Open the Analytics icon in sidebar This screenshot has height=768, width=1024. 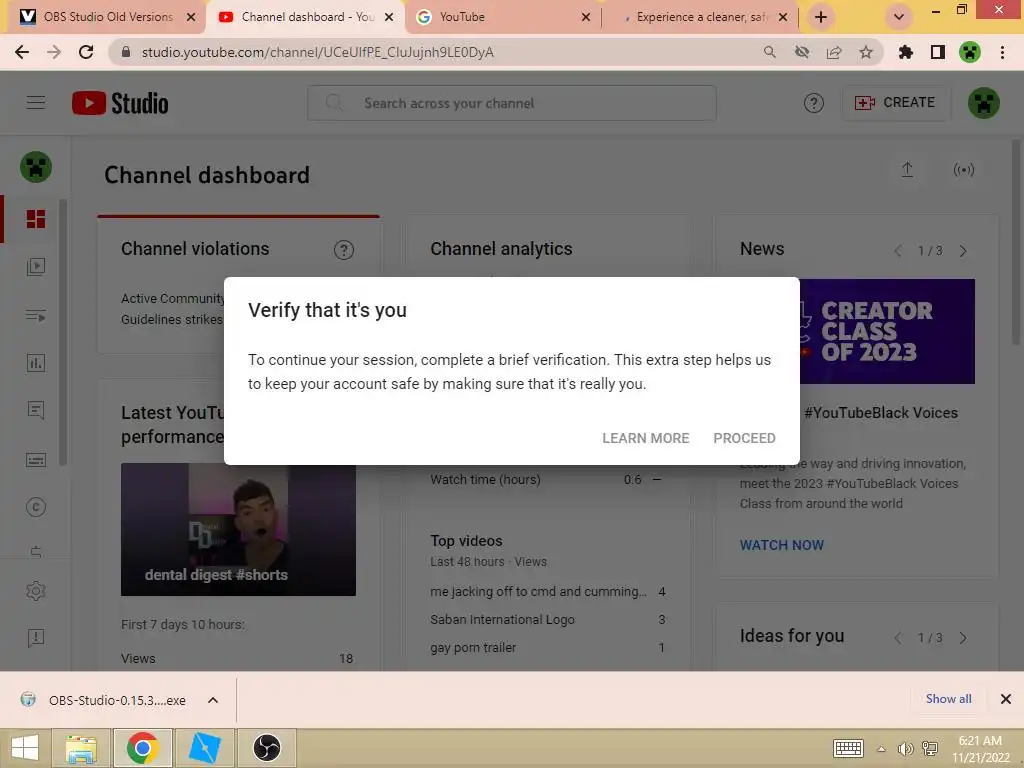[36, 363]
